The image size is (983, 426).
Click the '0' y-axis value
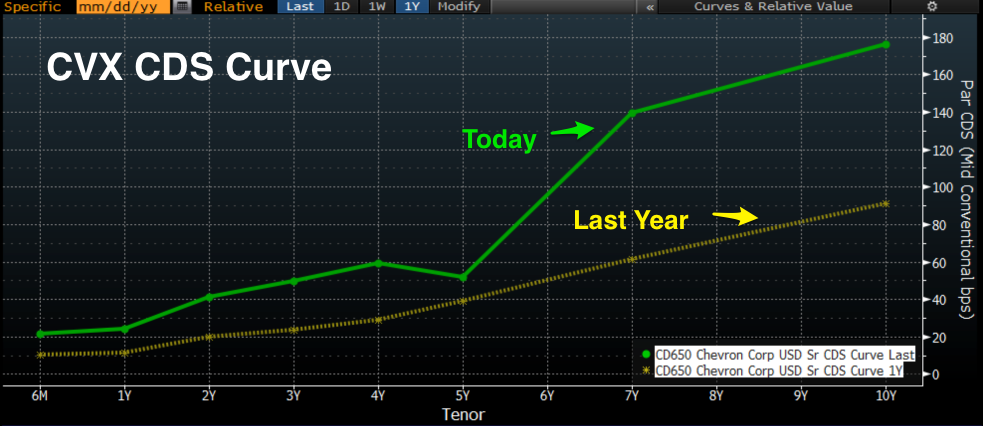coord(936,375)
